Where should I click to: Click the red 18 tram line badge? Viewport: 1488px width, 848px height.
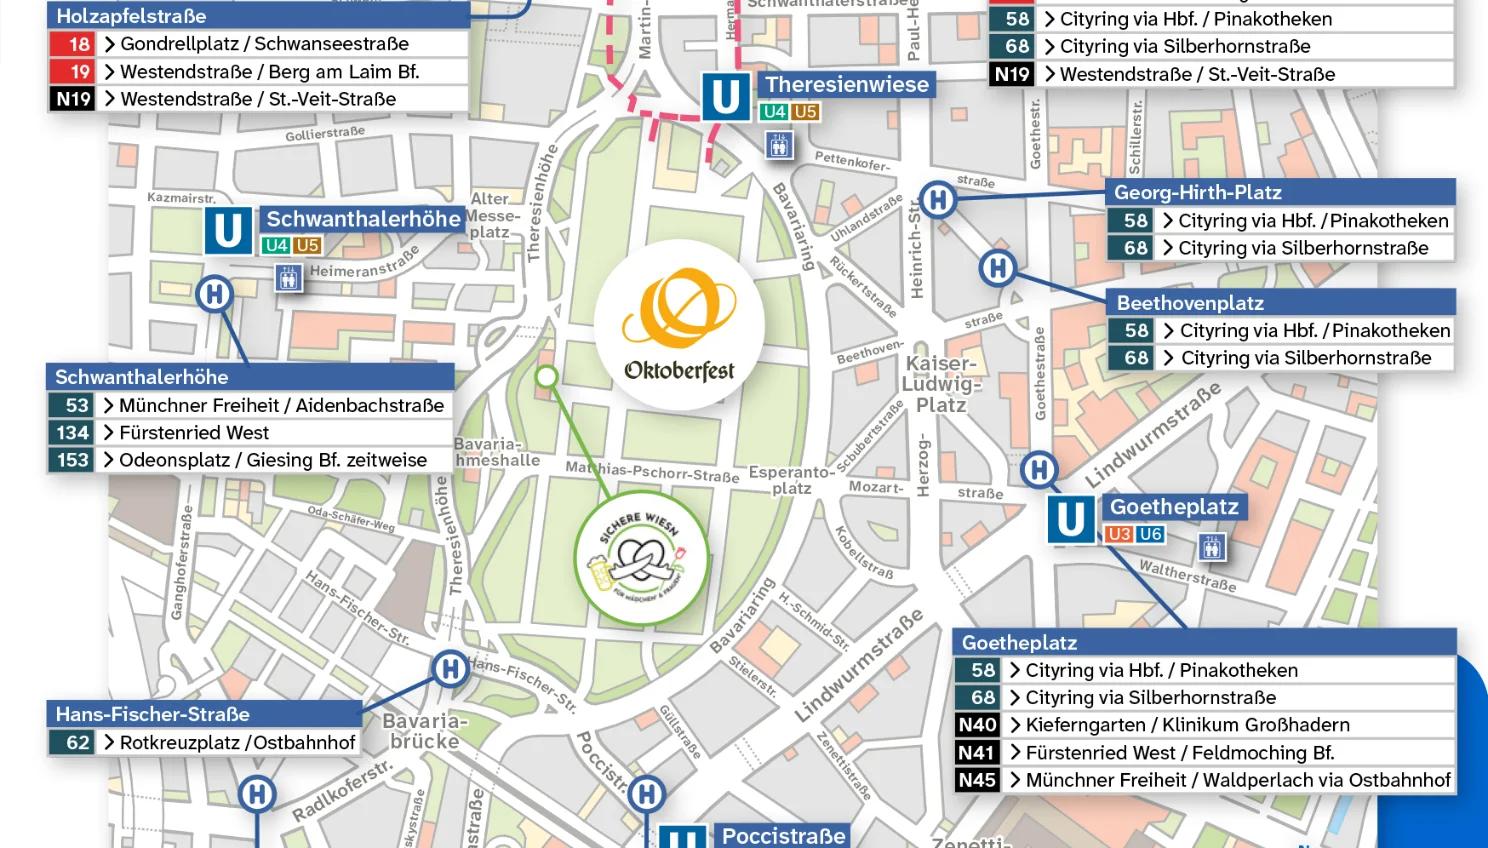pyautogui.click(x=72, y=44)
